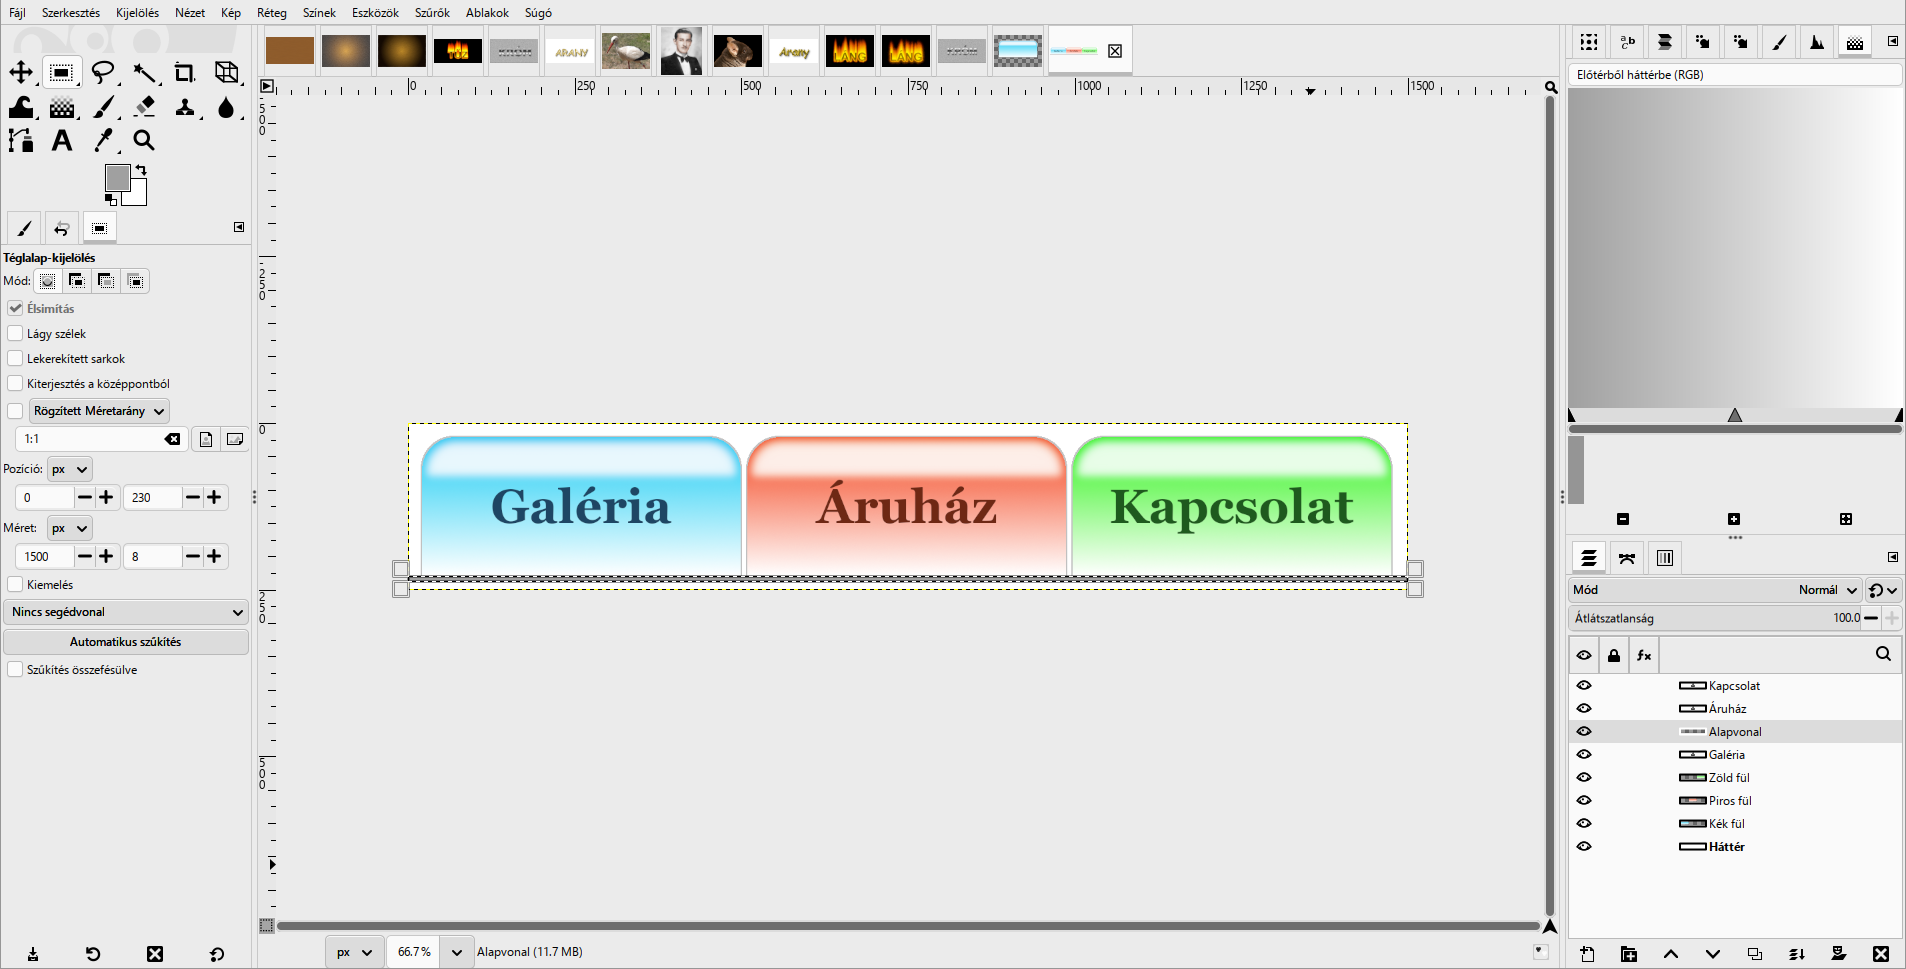Select the Eraser tool

pyautogui.click(x=145, y=107)
